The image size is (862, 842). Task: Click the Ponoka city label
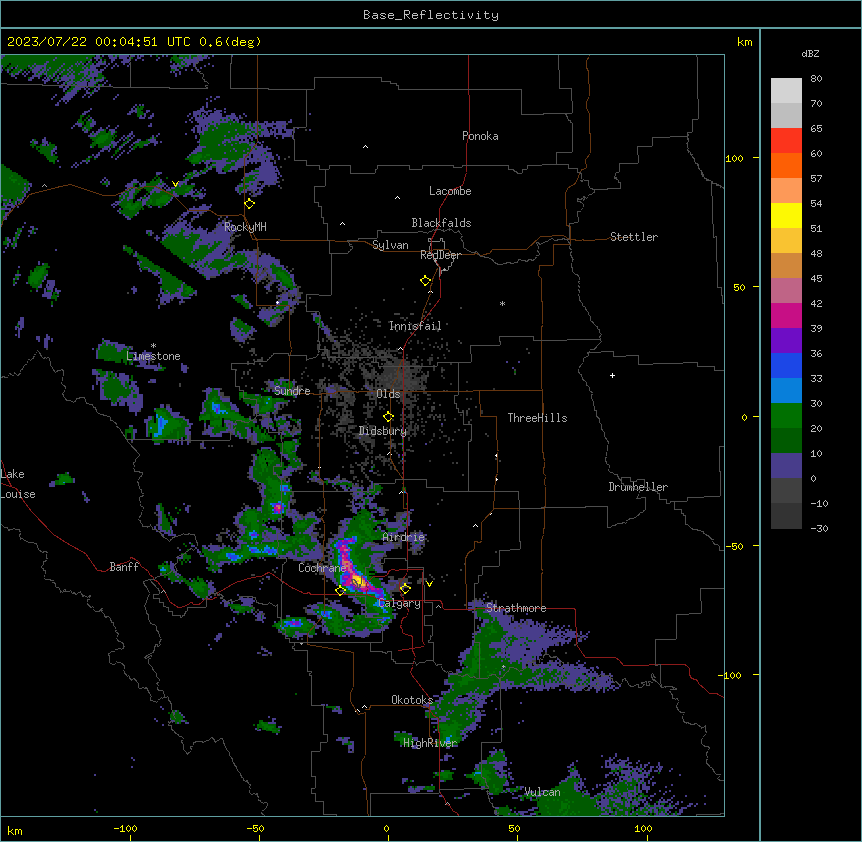(480, 136)
